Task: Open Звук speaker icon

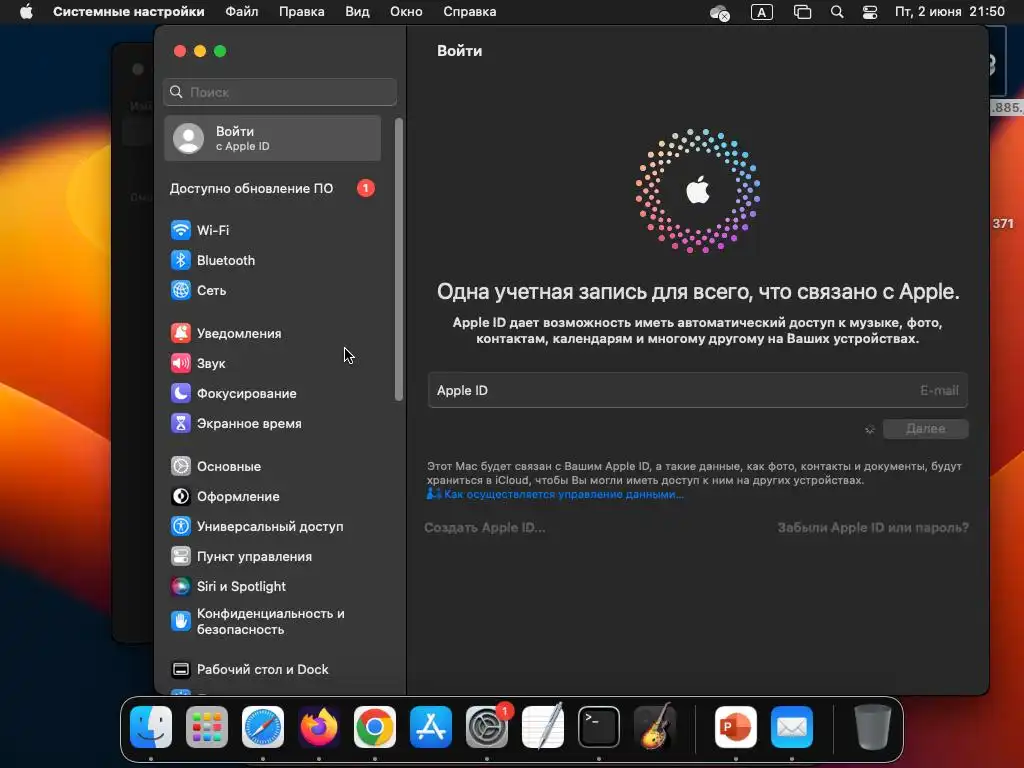Action: (181, 363)
